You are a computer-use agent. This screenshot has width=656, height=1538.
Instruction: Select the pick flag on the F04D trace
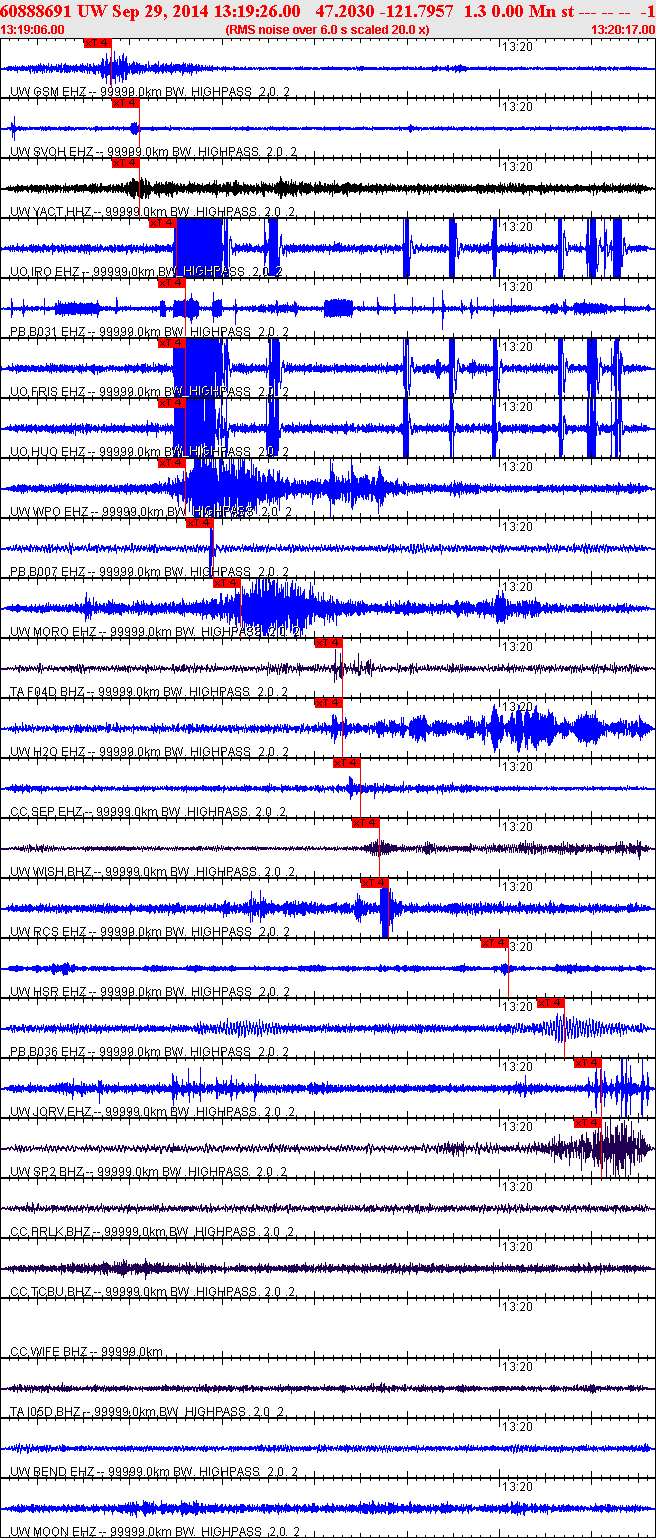click(x=328, y=643)
